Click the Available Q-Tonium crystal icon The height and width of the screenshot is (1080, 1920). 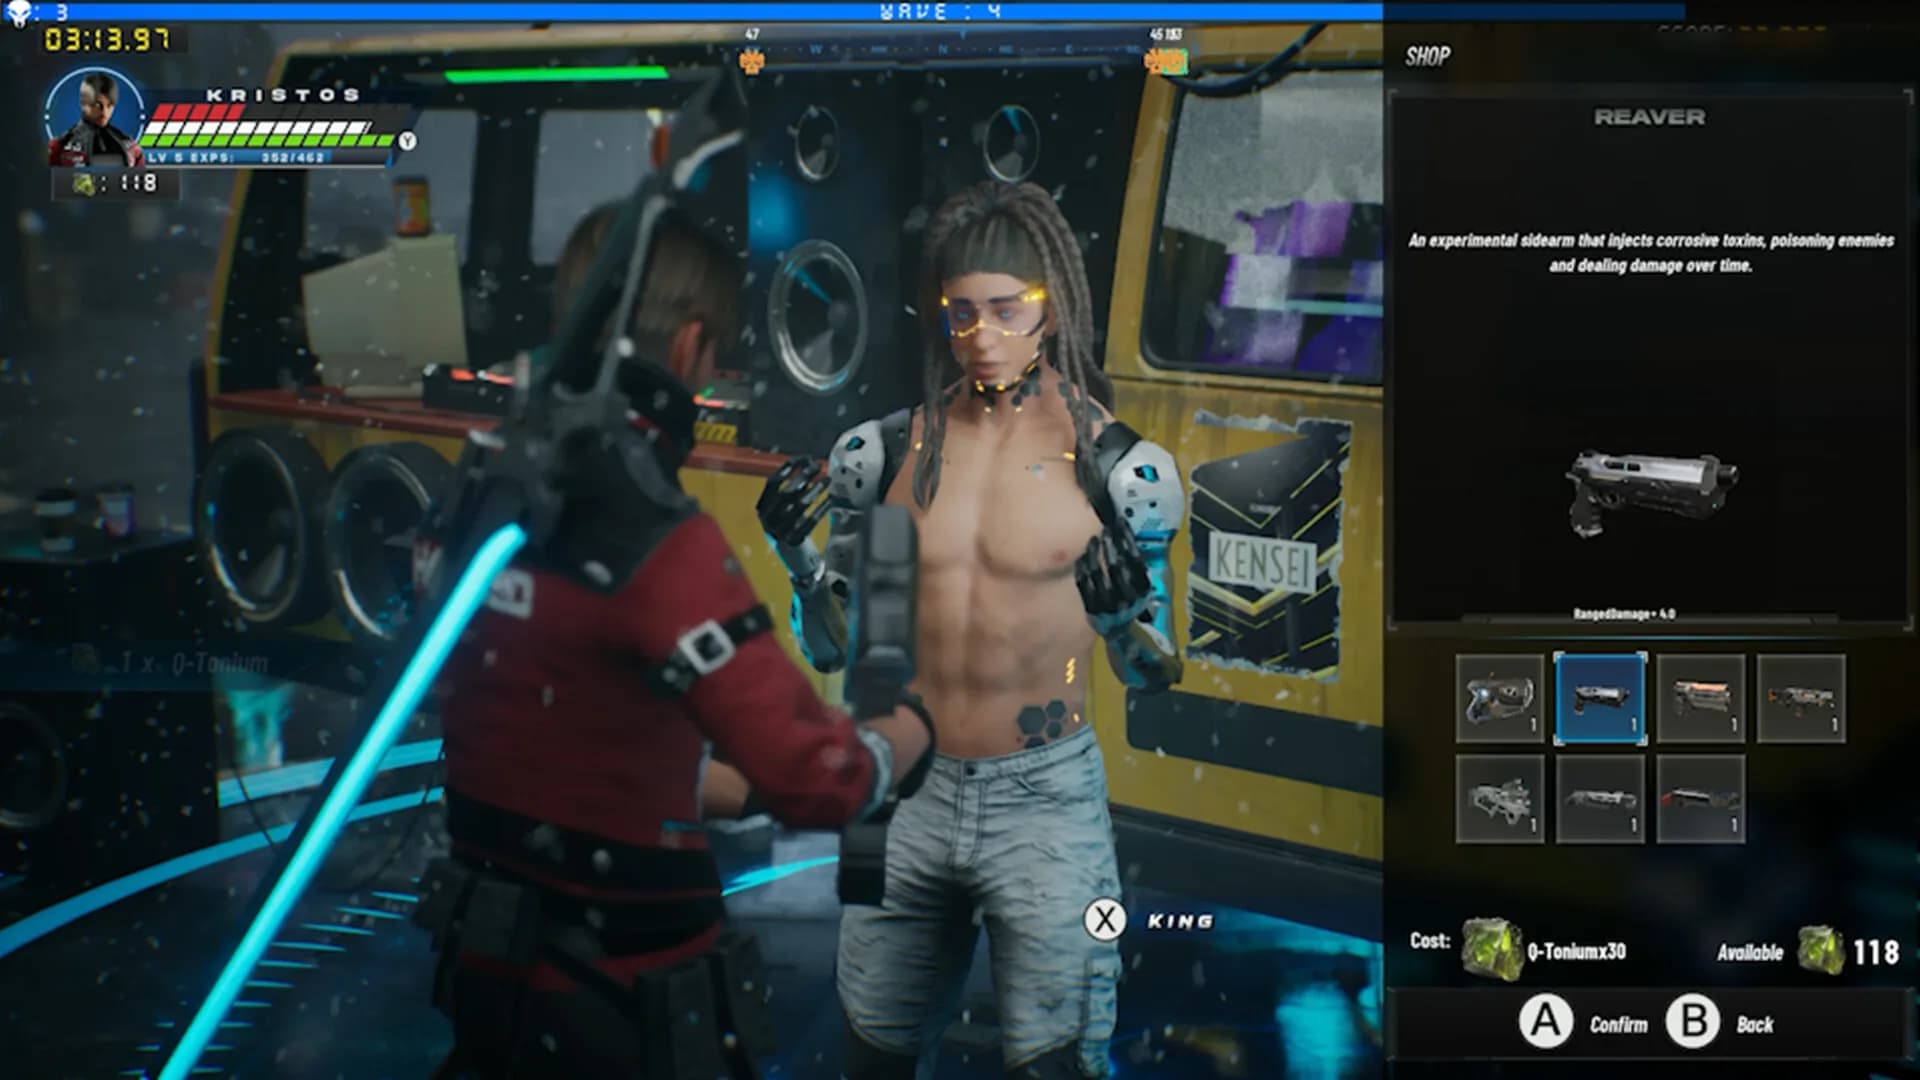[x=1821, y=950]
